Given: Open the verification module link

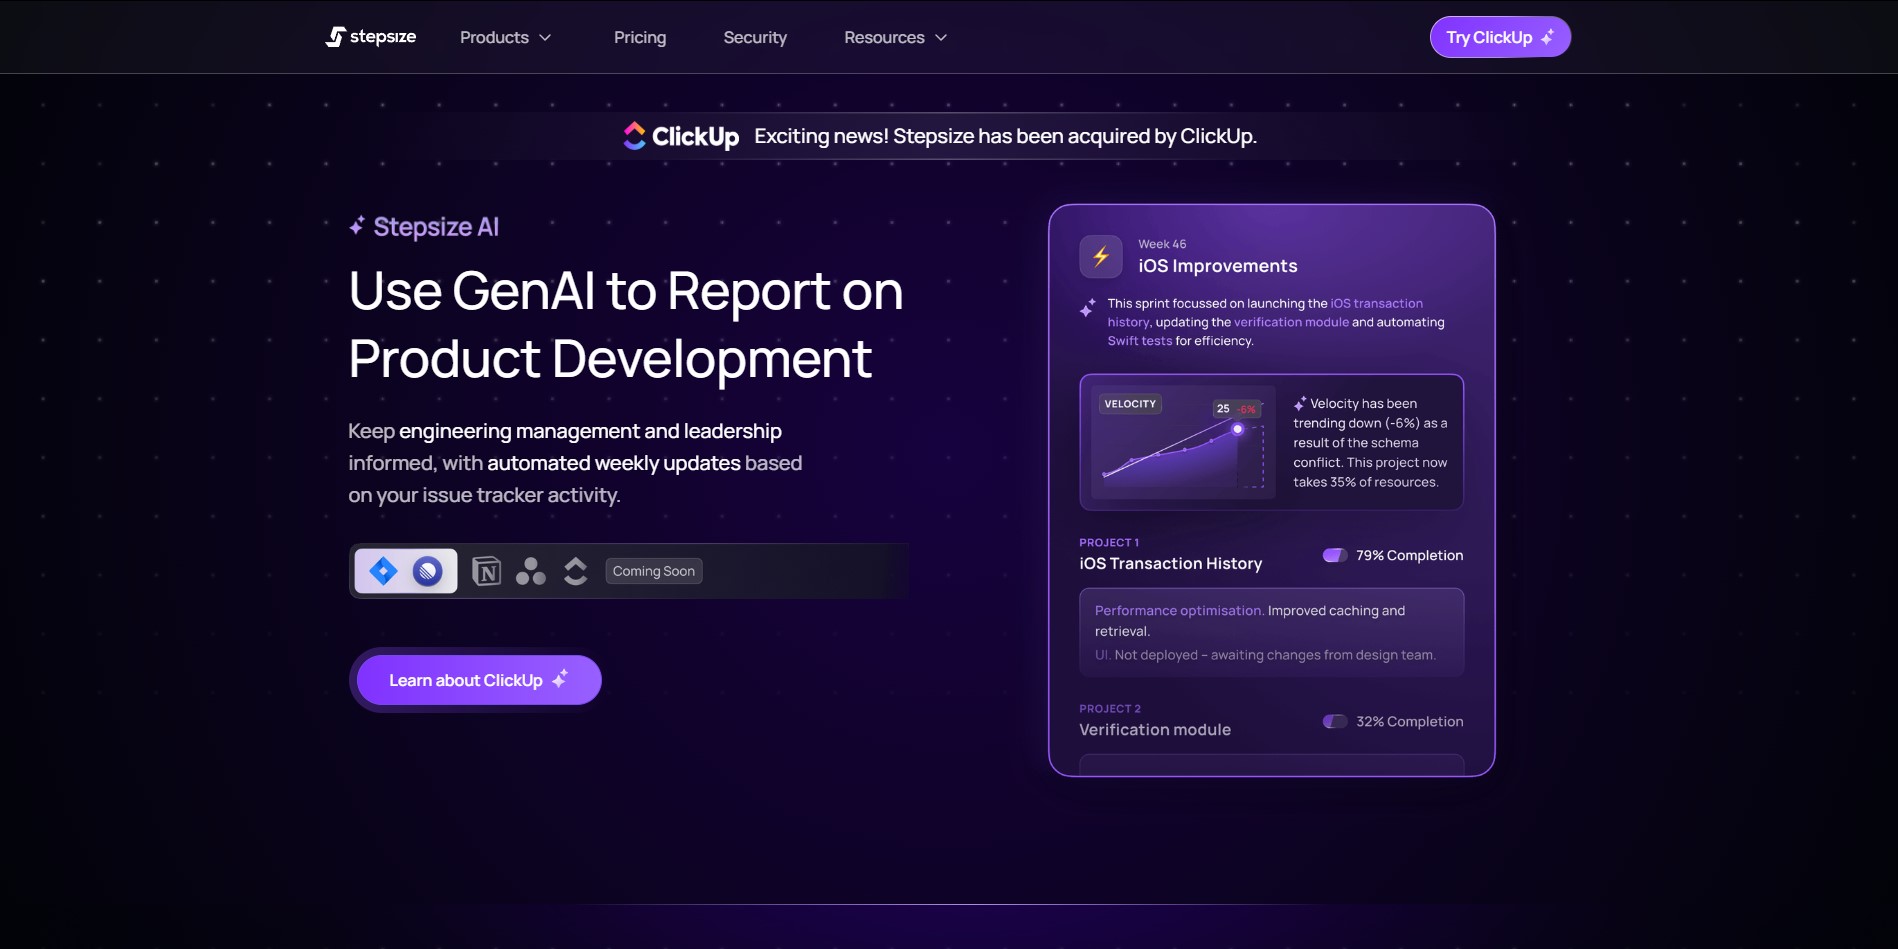Looking at the screenshot, I should 1291,322.
